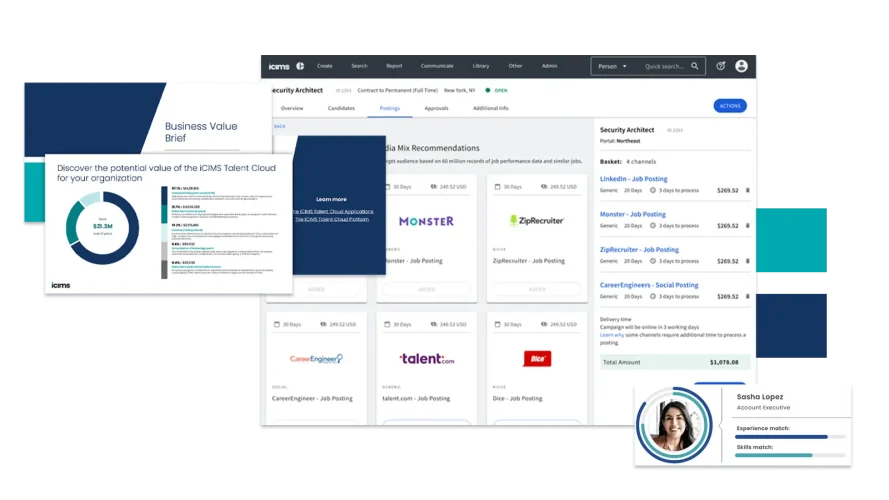Click the blue ACTIONS button
The height and width of the screenshot is (500, 889).
[730, 106]
